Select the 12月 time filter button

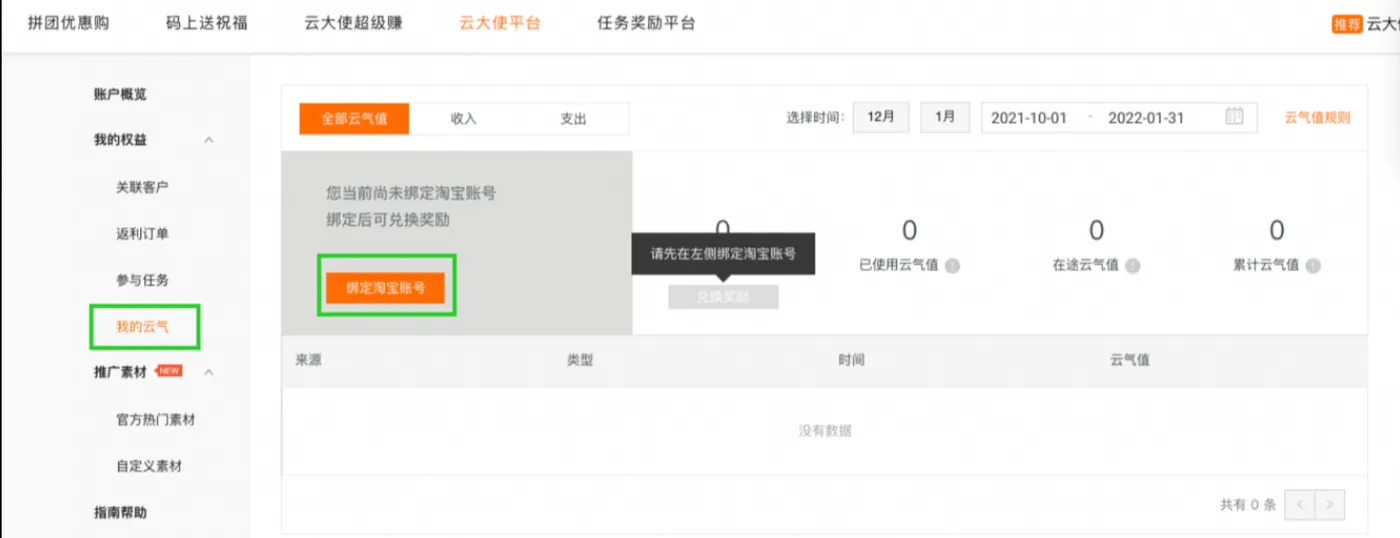coord(881,117)
